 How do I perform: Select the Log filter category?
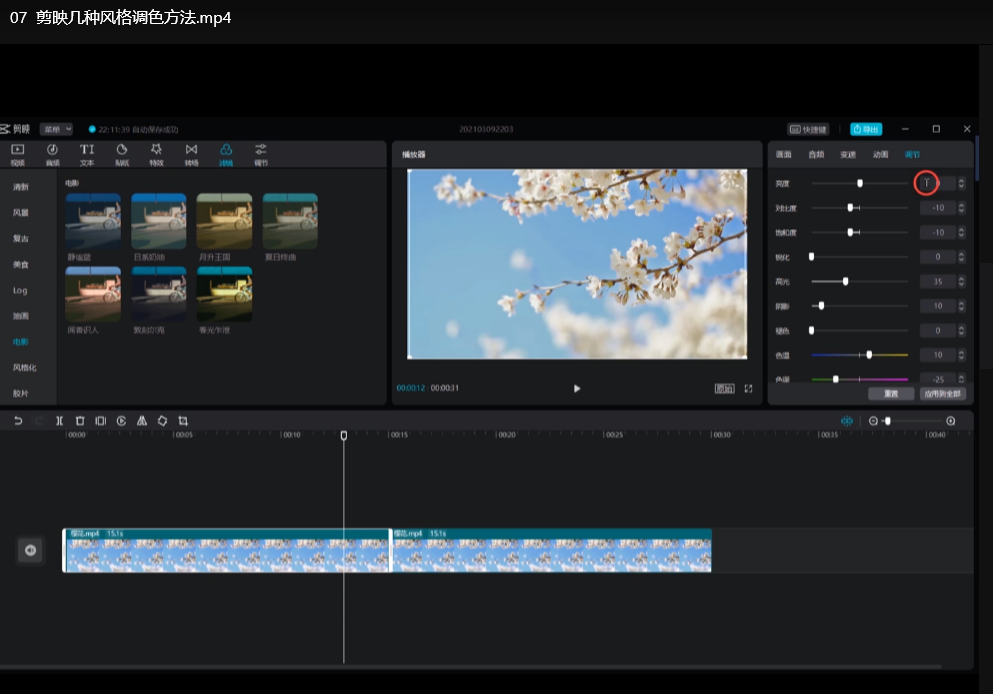20,291
